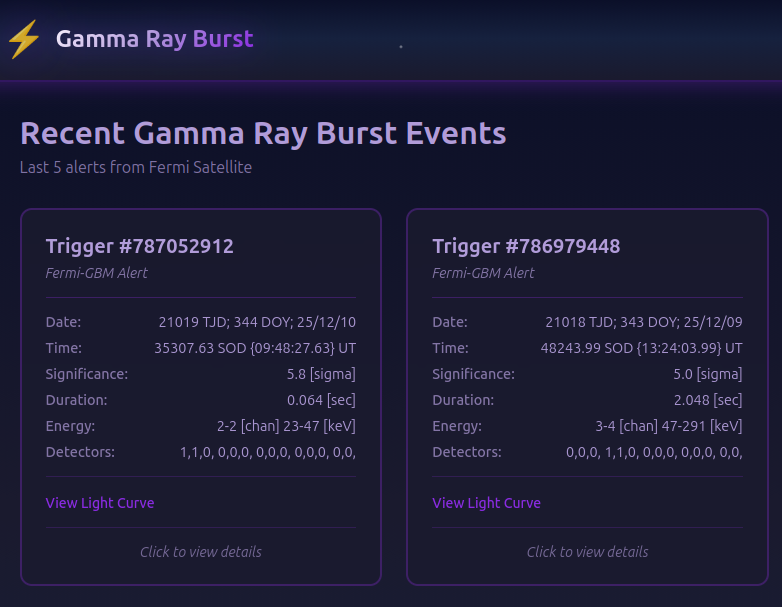
Task: View Light Curve for trigger 787052912
Action: tap(100, 503)
